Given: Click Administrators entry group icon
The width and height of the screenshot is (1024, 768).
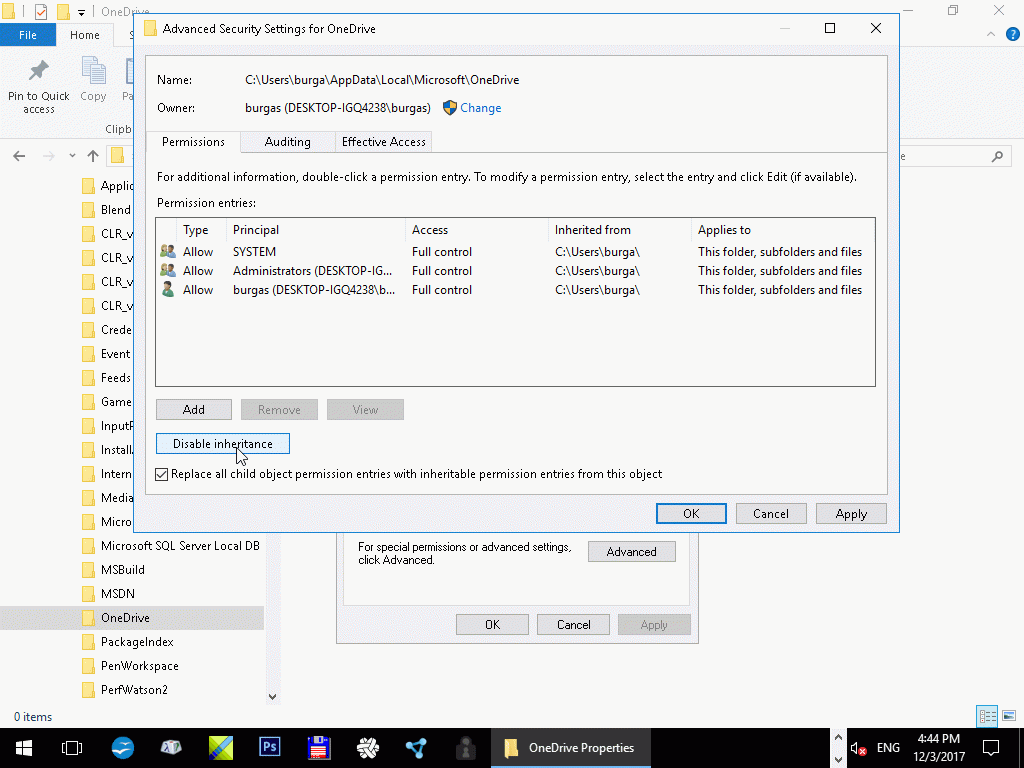Looking at the screenshot, I should [168, 270].
